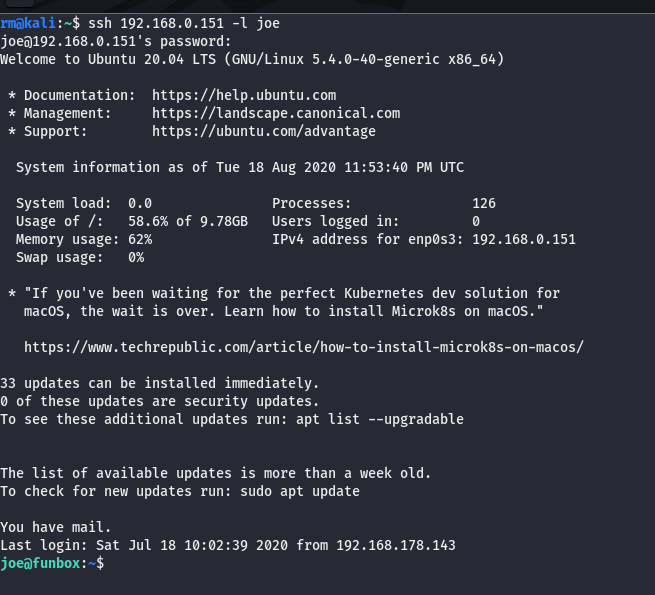
Task: Open the techrepublic.com Microk8s article link
Action: (303, 347)
